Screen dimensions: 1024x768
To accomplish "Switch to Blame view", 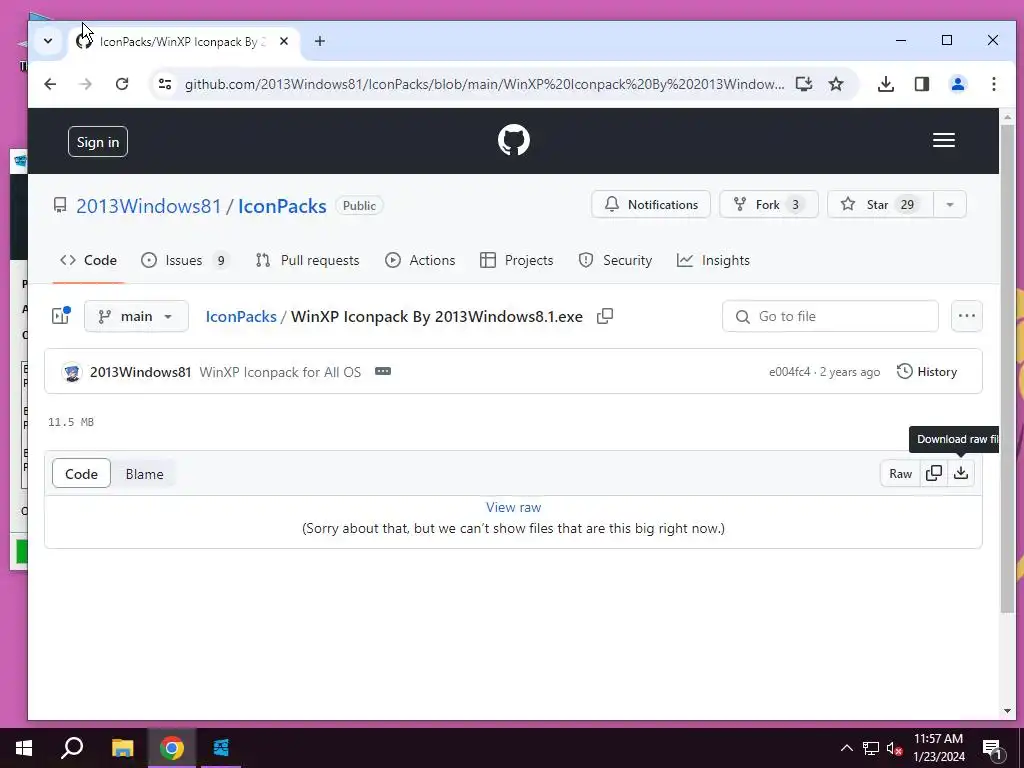I will (x=144, y=474).
